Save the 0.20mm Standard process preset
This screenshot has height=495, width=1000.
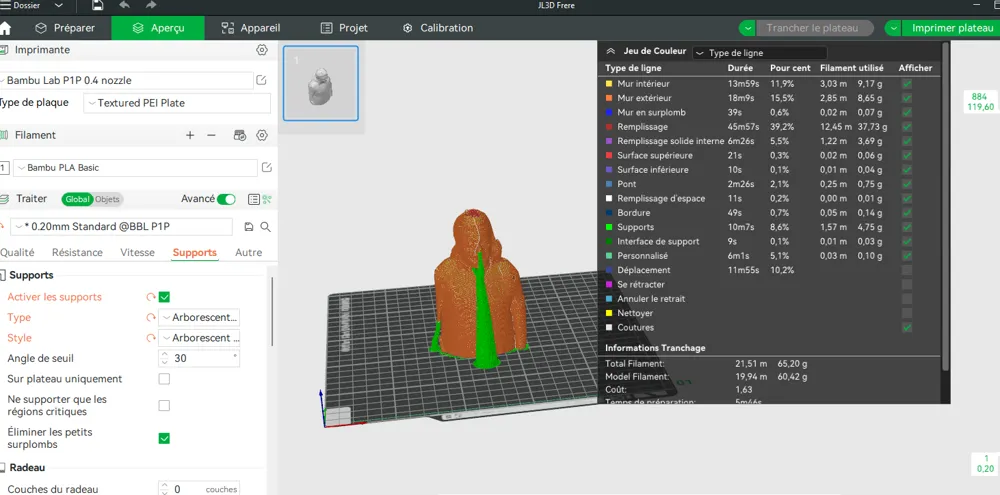[x=249, y=226]
